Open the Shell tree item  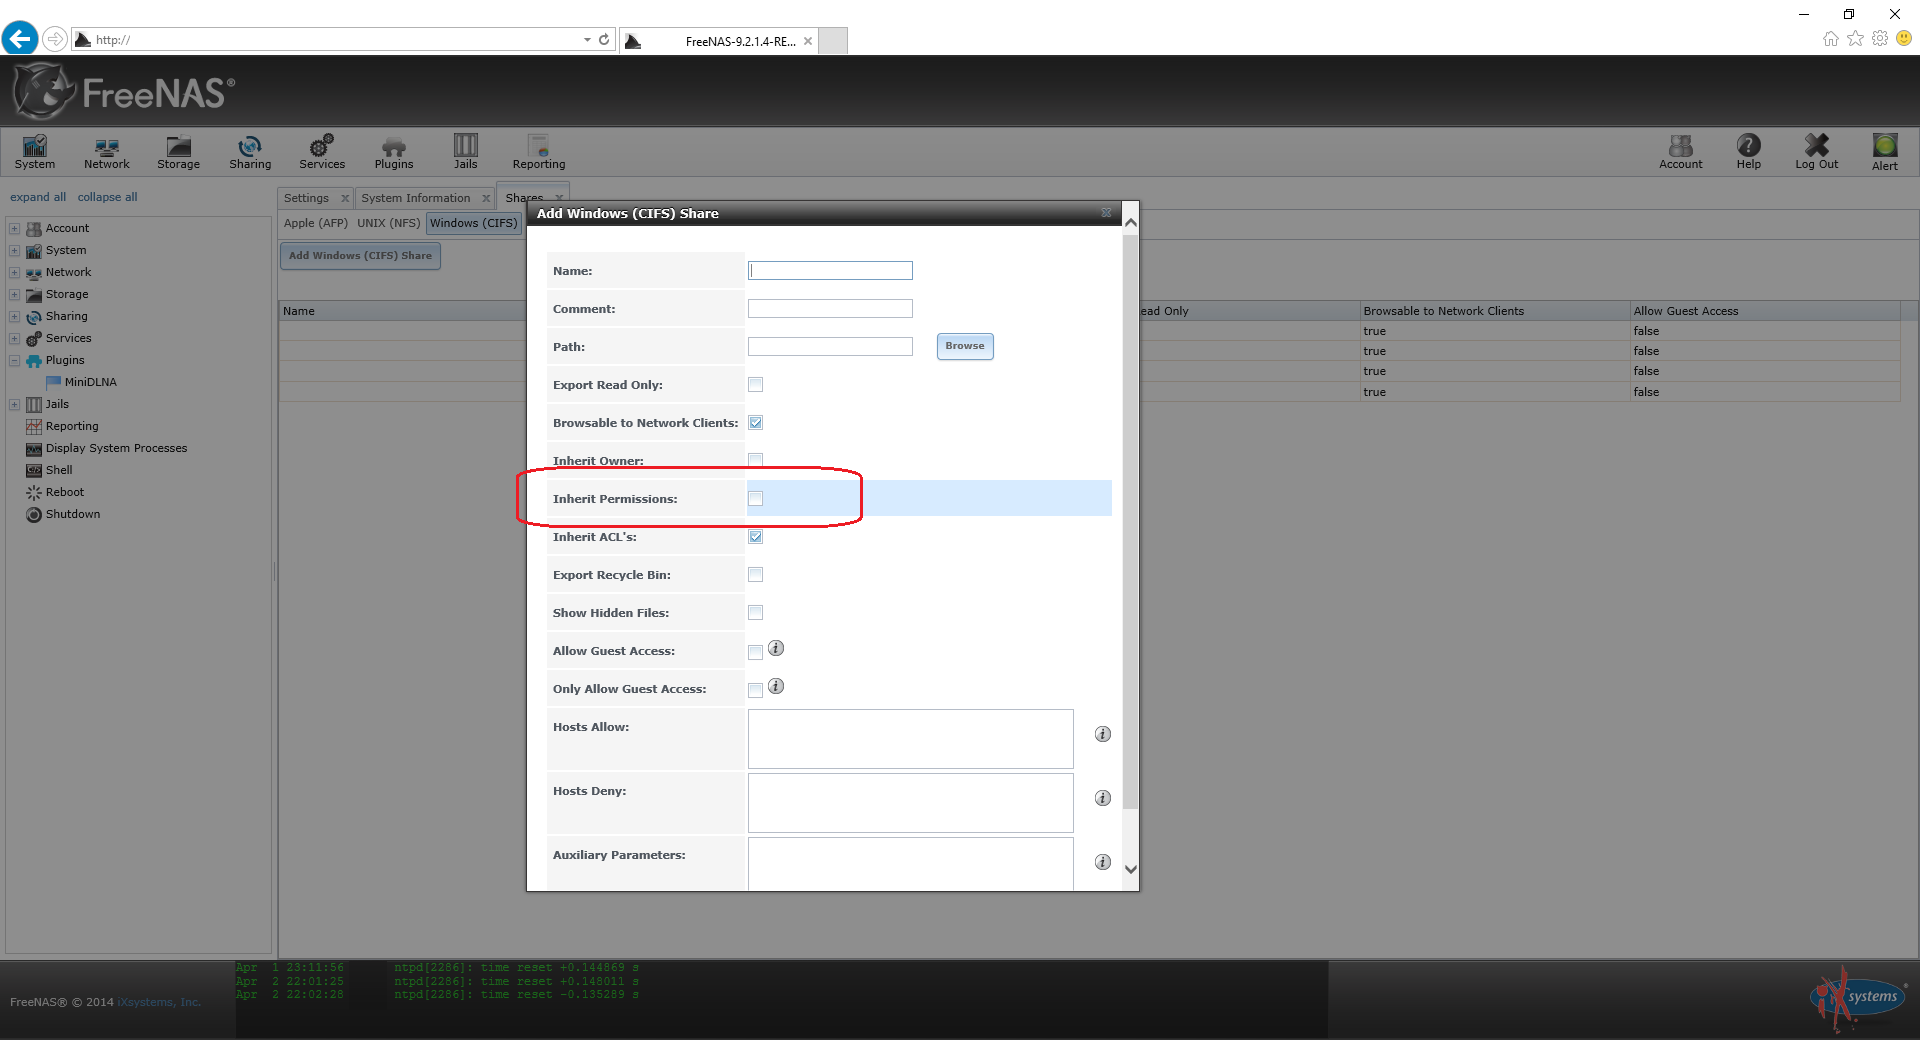coord(49,470)
